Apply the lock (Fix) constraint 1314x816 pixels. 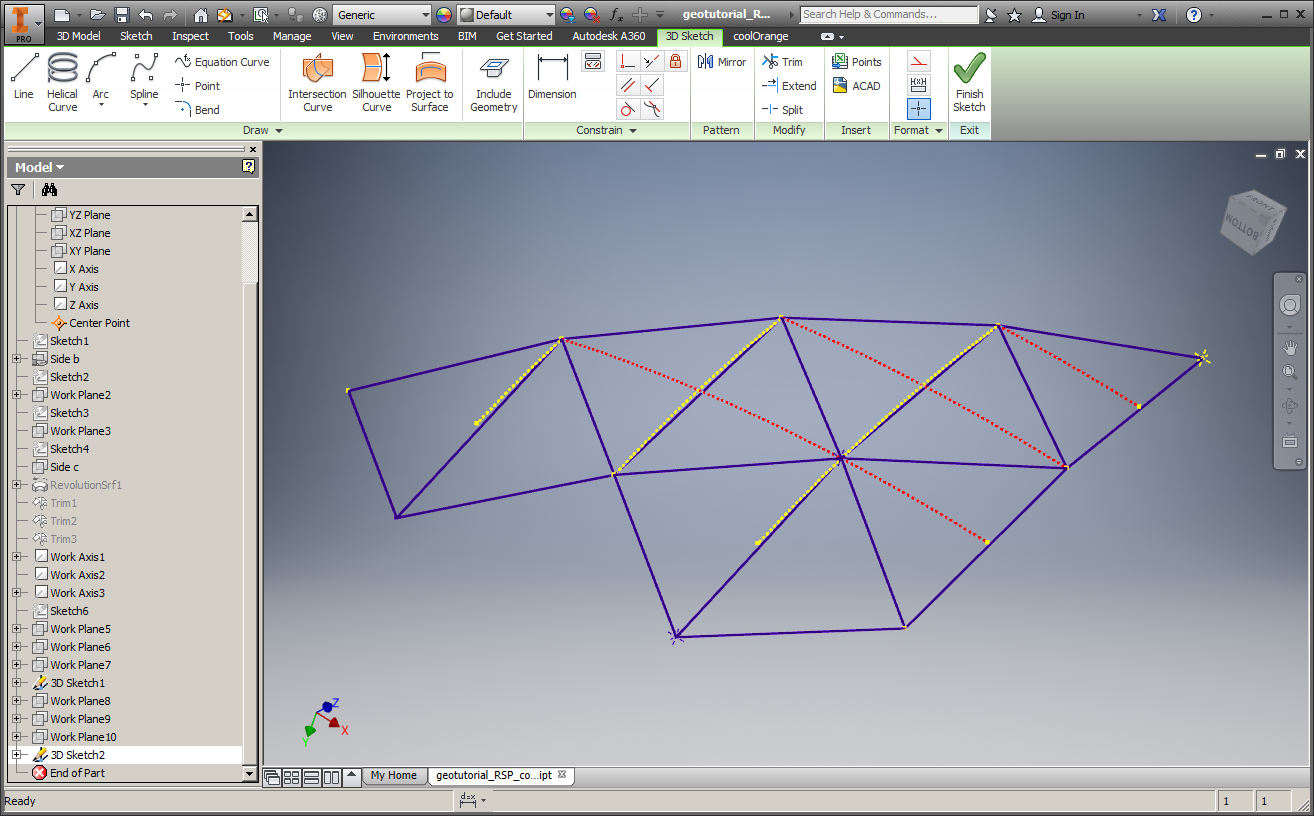pos(676,62)
